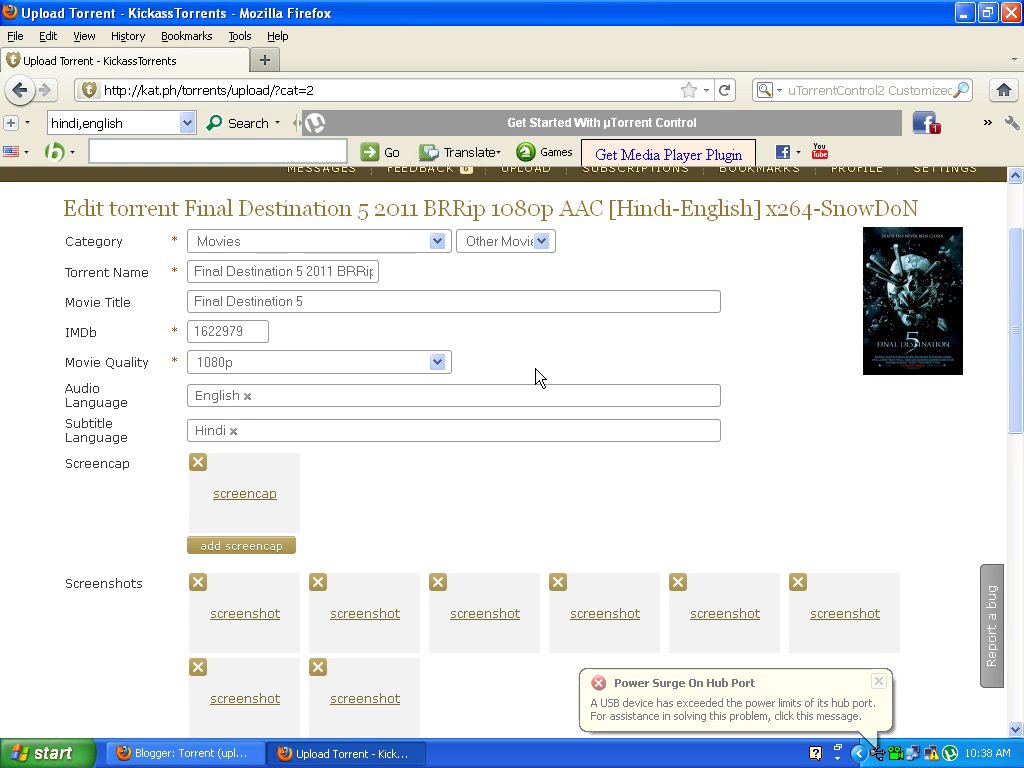Screen dimensions: 1024x768
Task: Open the green Games toolbar icon
Action: tap(544, 152)
